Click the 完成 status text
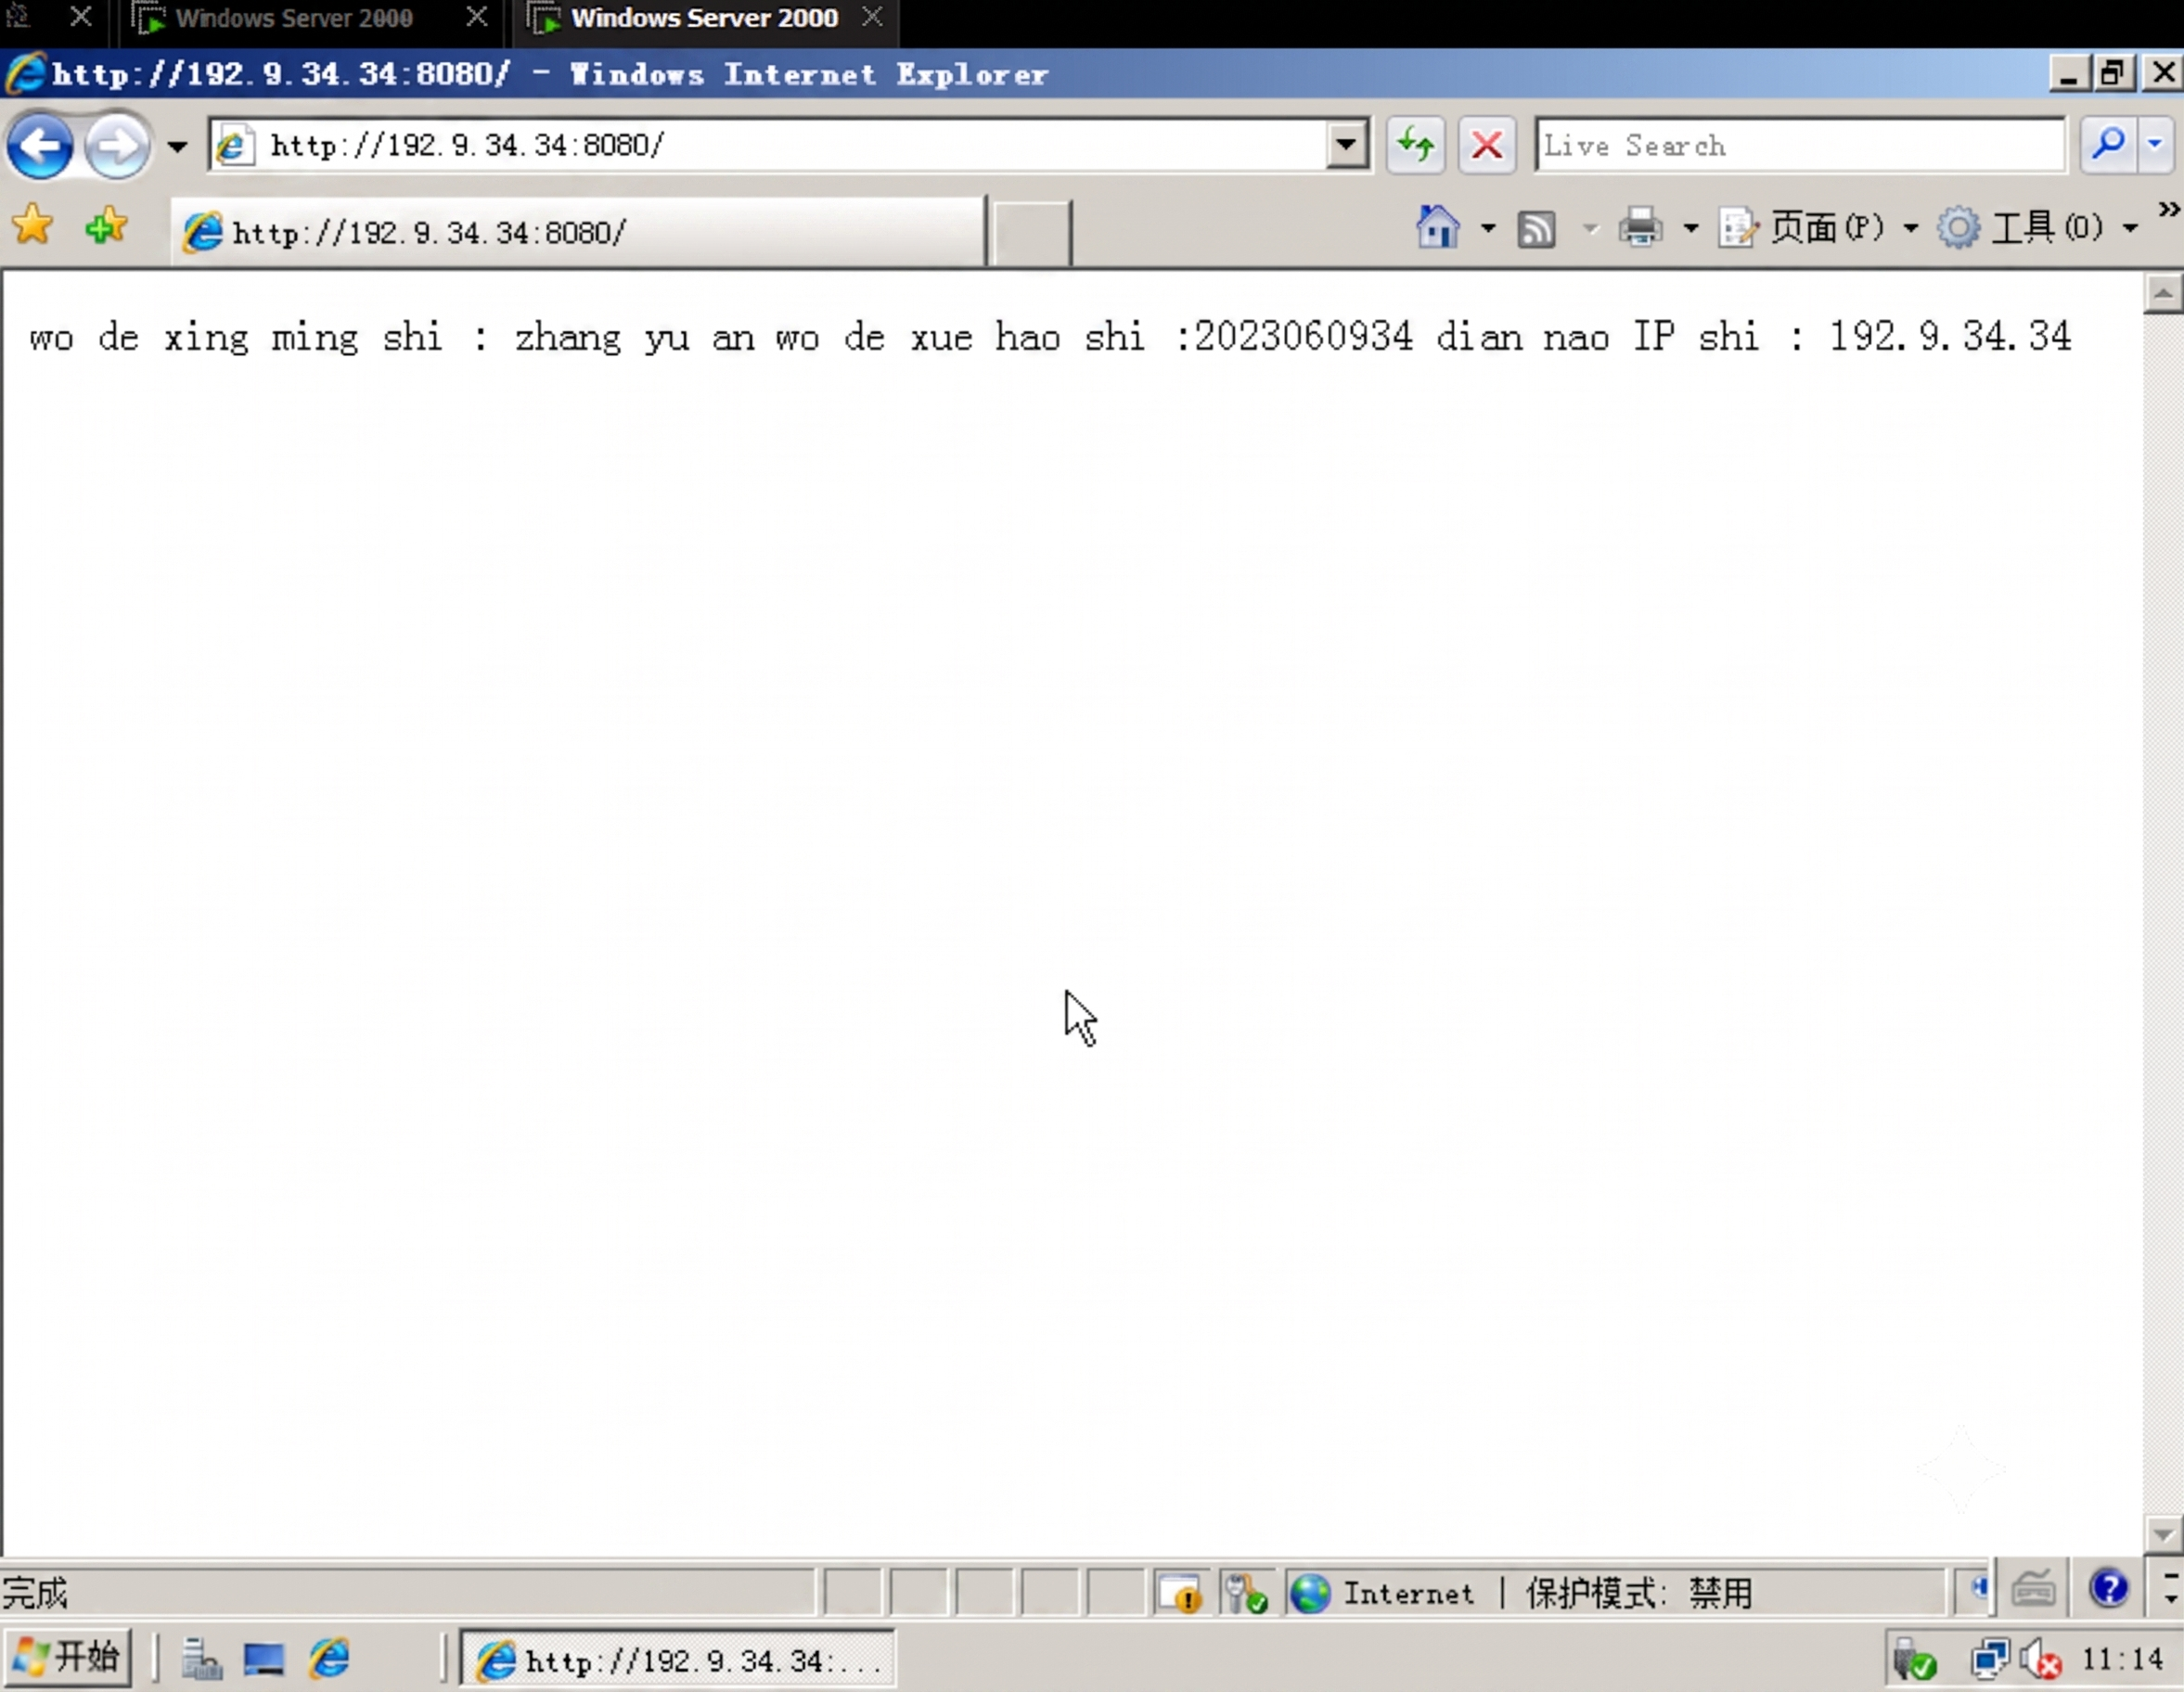Image resolution: width=2184 pixels, height=1692 pixels. point(35,1592)
